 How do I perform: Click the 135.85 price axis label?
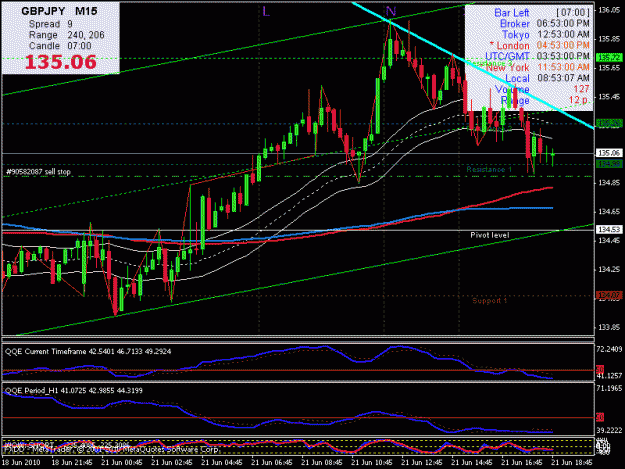point(609,39)
